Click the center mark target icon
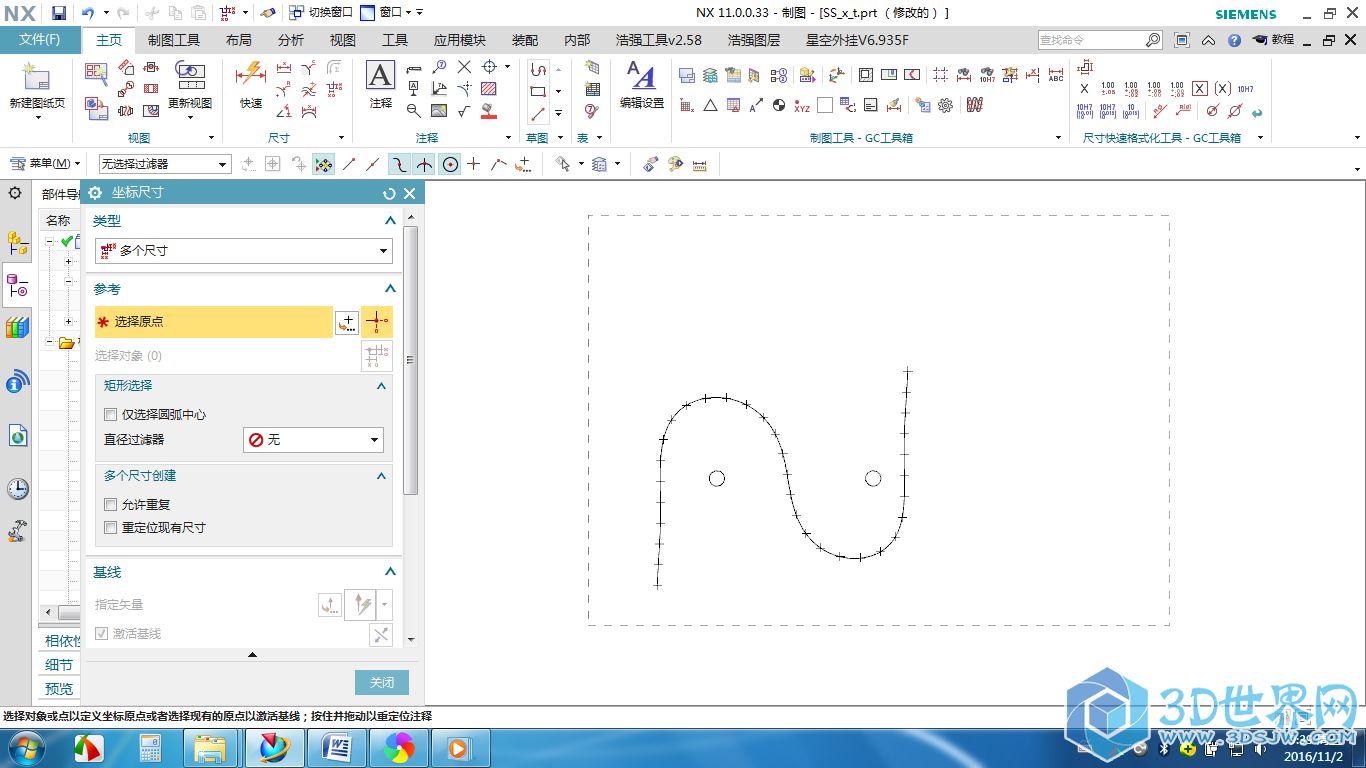The width and height of the screenshot is (1366, 768). coord(489,67)
